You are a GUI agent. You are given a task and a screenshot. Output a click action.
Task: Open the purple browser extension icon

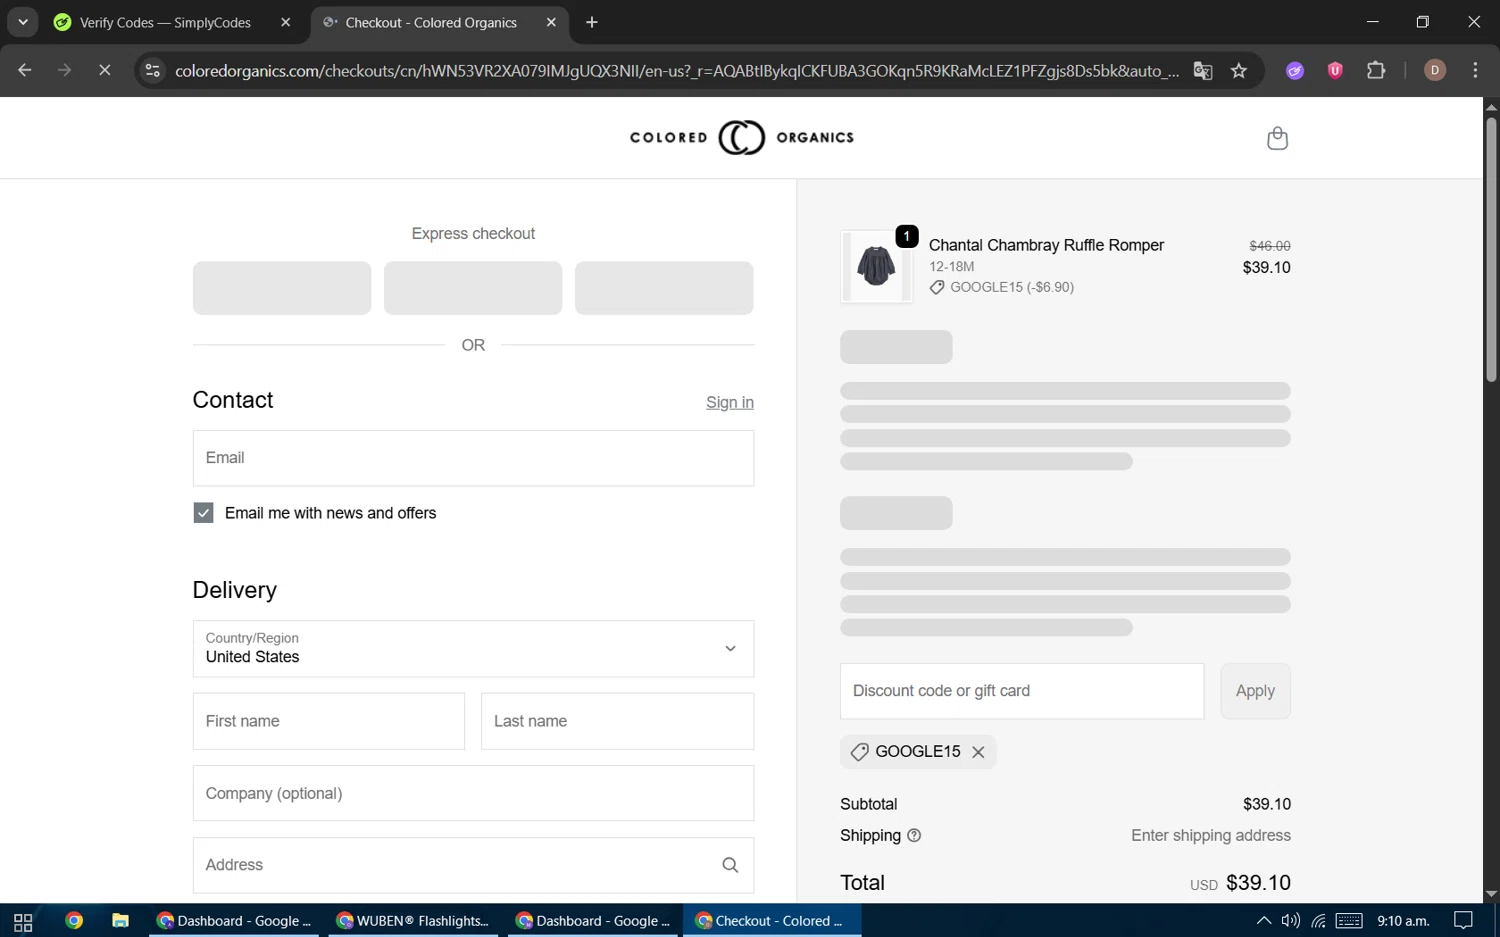pos(1295,70)
